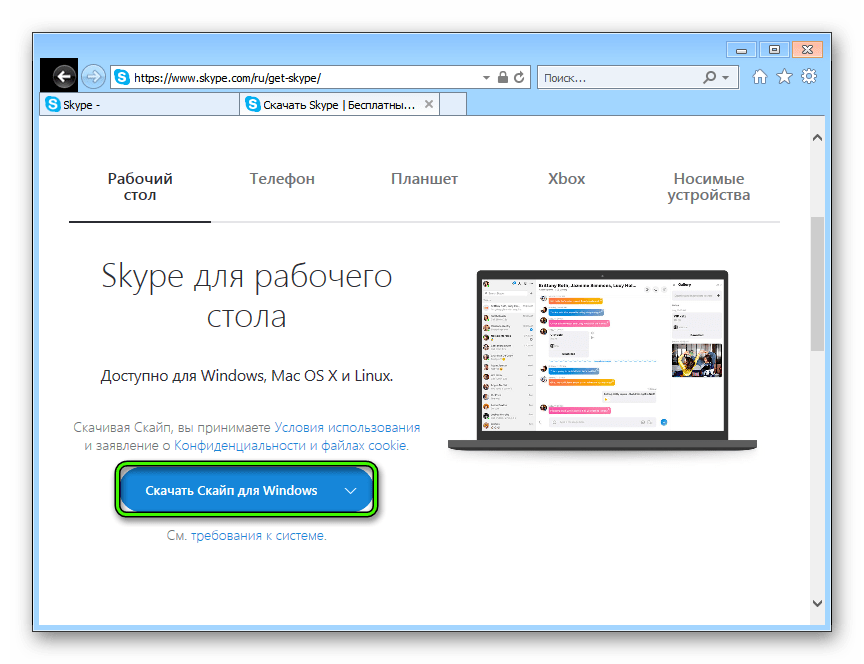
Task: Open the Home page icon
Action: point(760,77)
